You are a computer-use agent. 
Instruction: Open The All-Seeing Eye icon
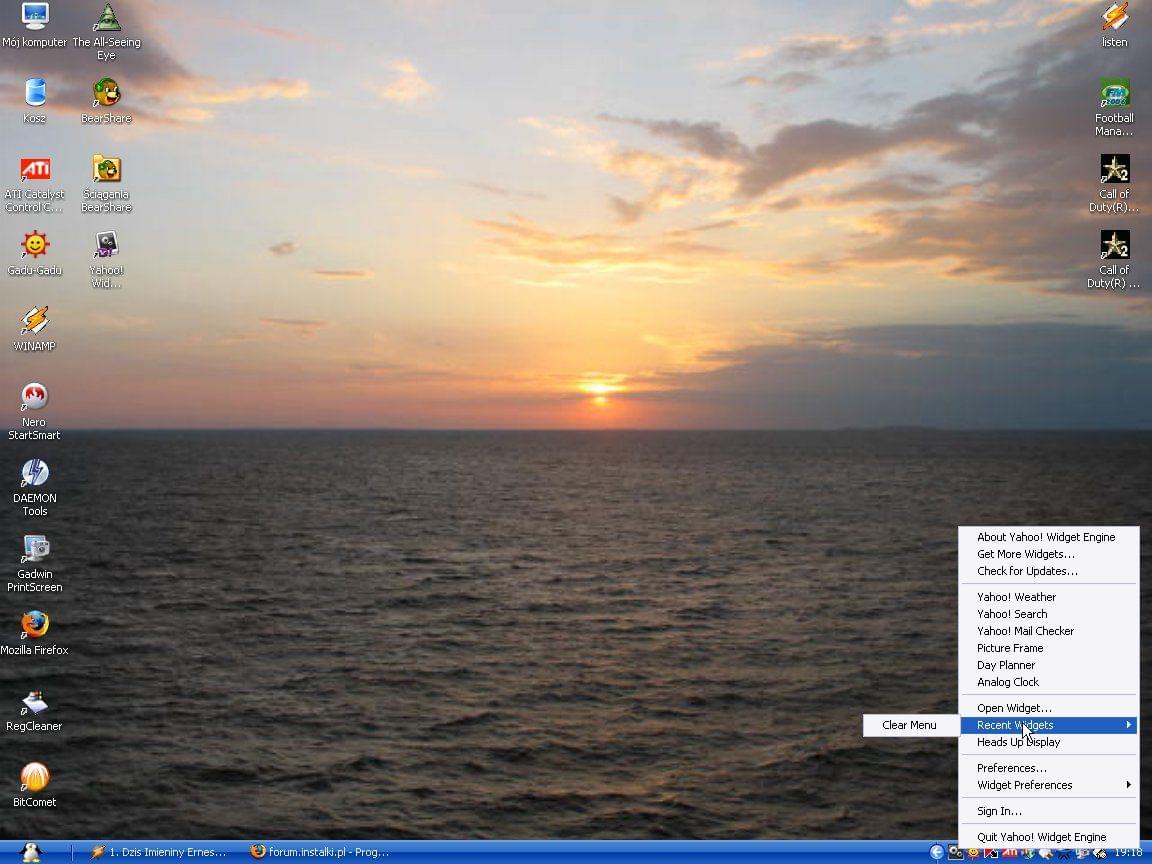pos(106,18)
